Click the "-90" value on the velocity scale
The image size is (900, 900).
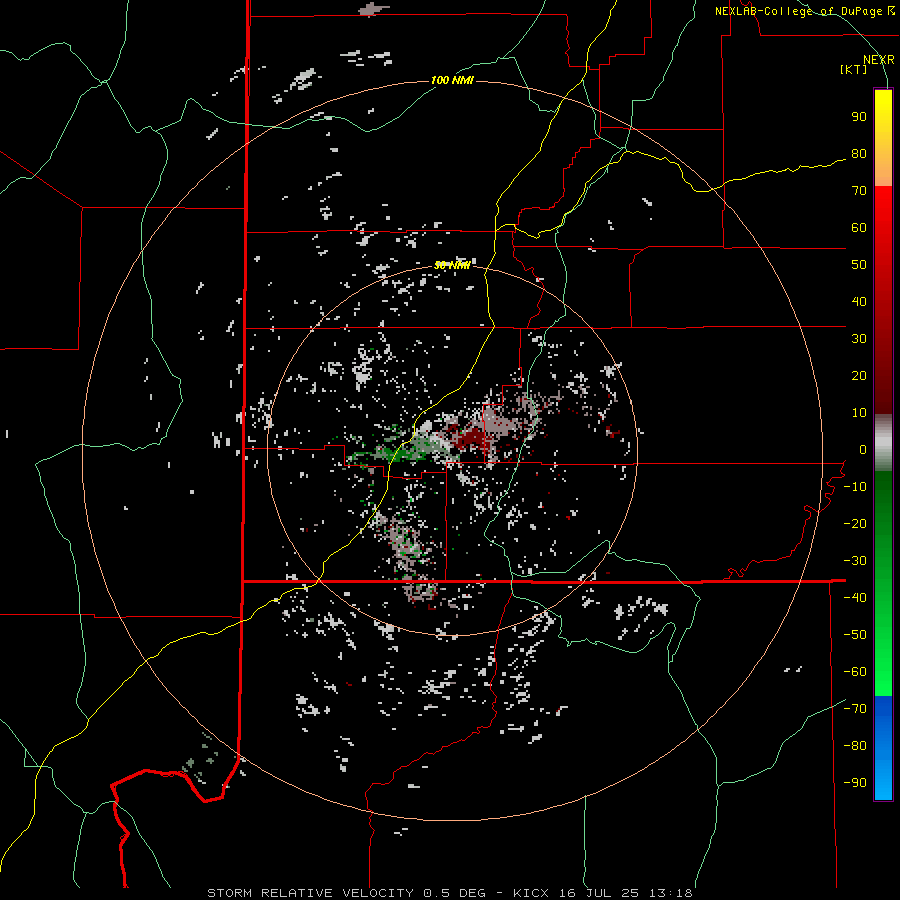[855, 782]
